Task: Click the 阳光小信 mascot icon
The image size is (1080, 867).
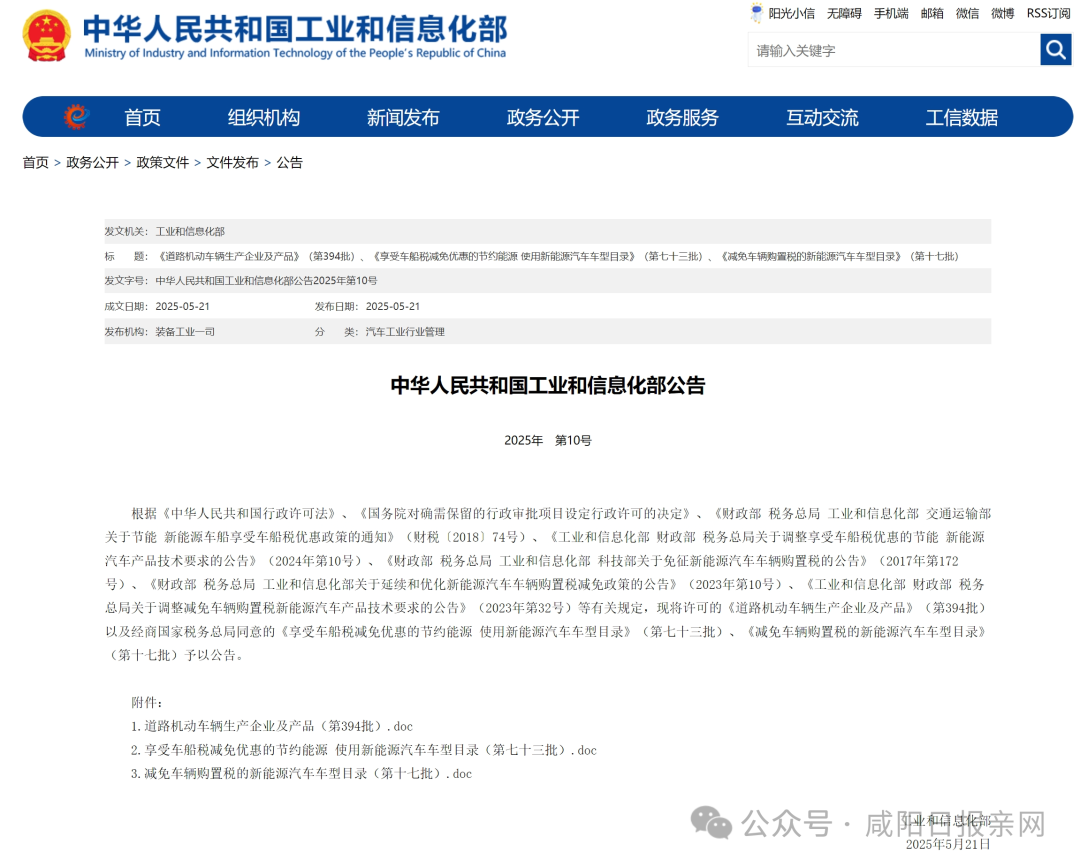Action: [x=756, y=12]
